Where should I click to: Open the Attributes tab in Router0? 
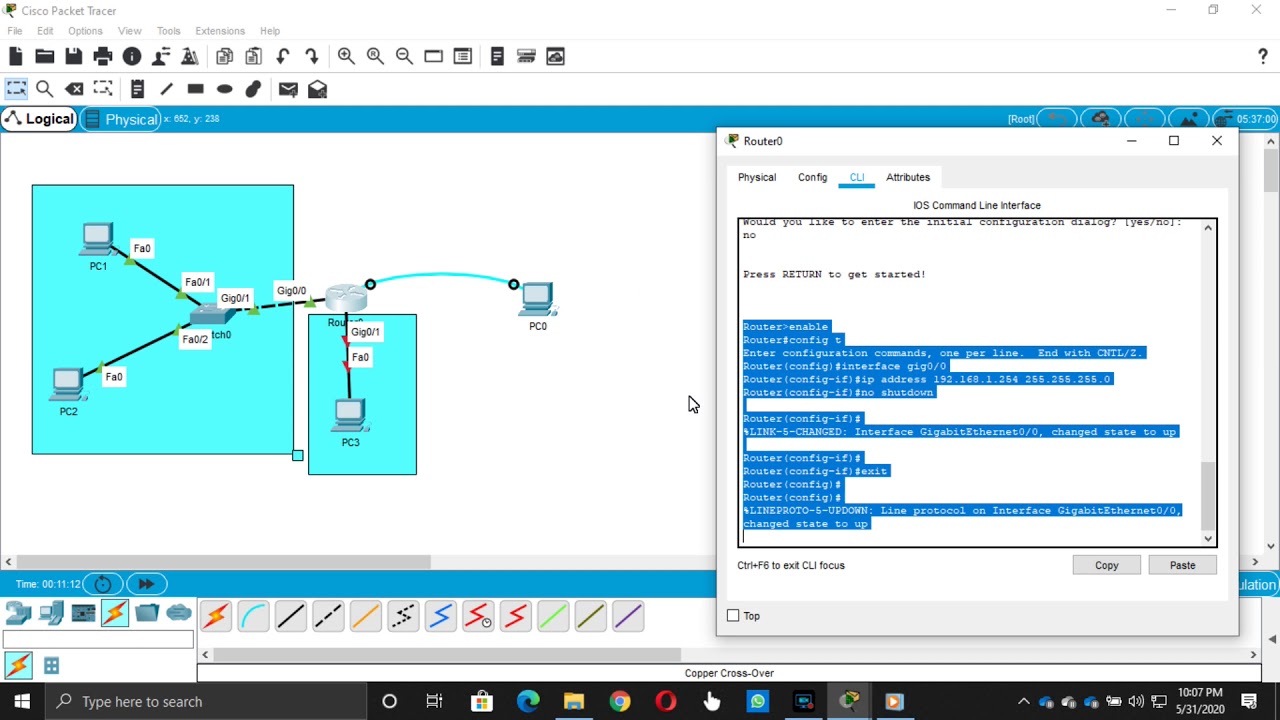point(908,177)
